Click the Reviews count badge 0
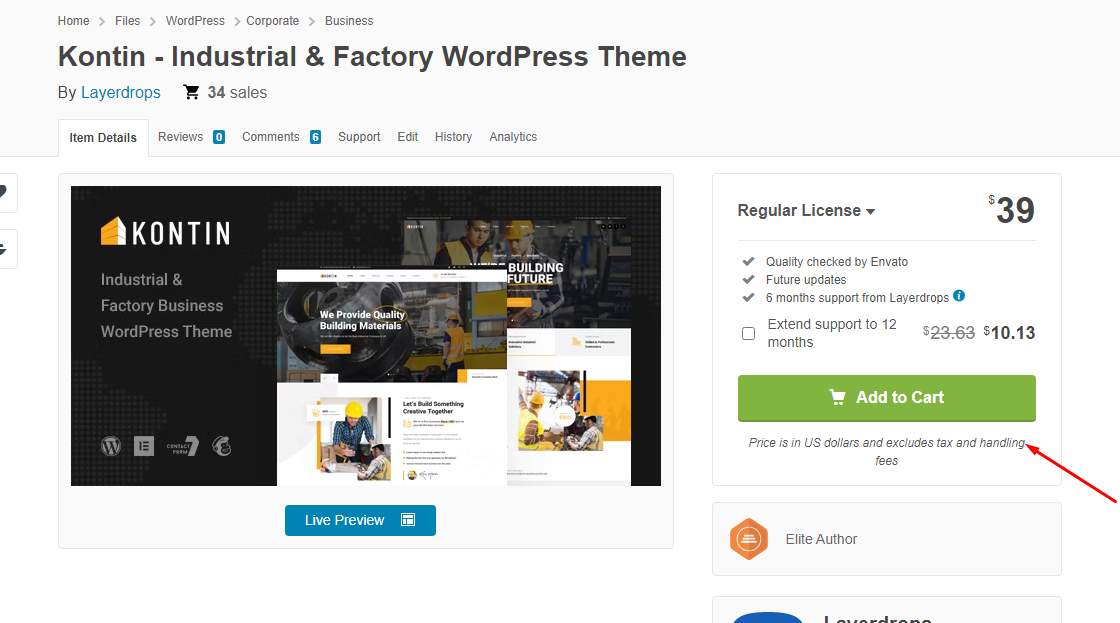The image size is (1120, 623). pyautogui.click(x=219, y=137)
